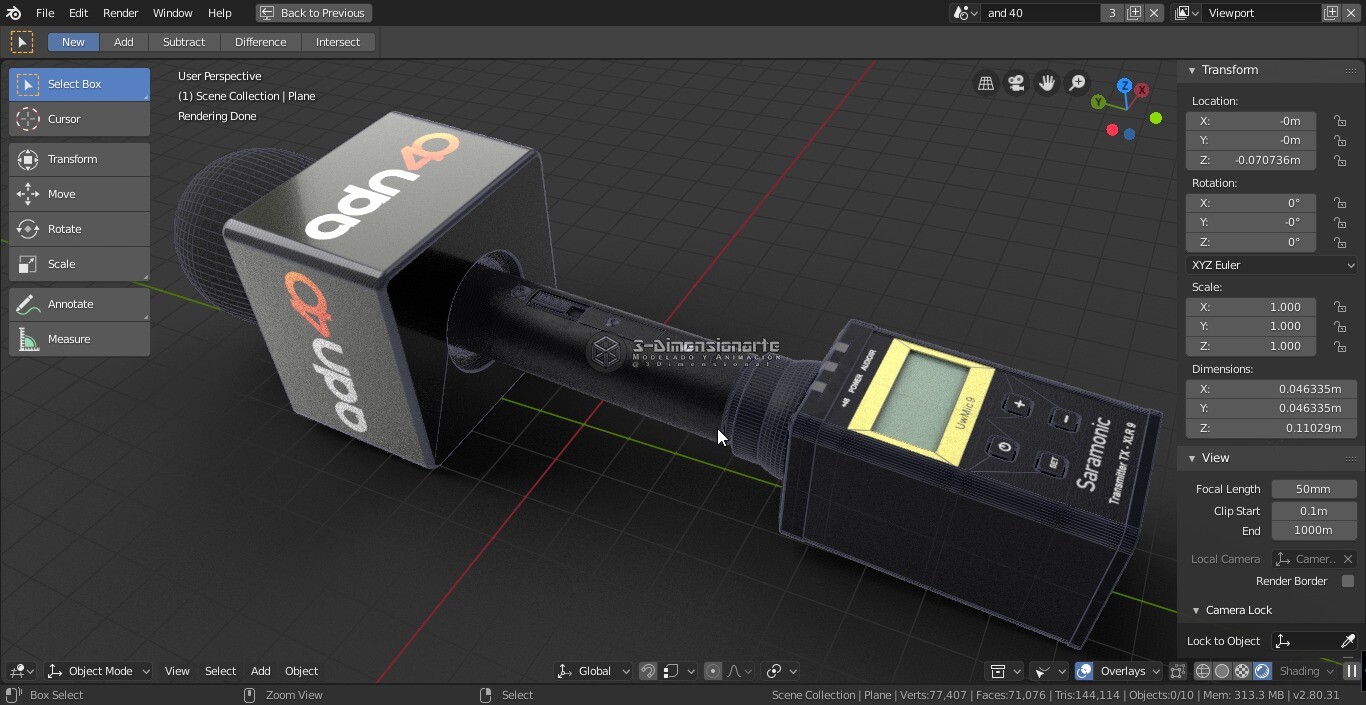This screenshot has width=1366, height=705.
Task: Click Back to Previous button
Action: pos(314,13)
